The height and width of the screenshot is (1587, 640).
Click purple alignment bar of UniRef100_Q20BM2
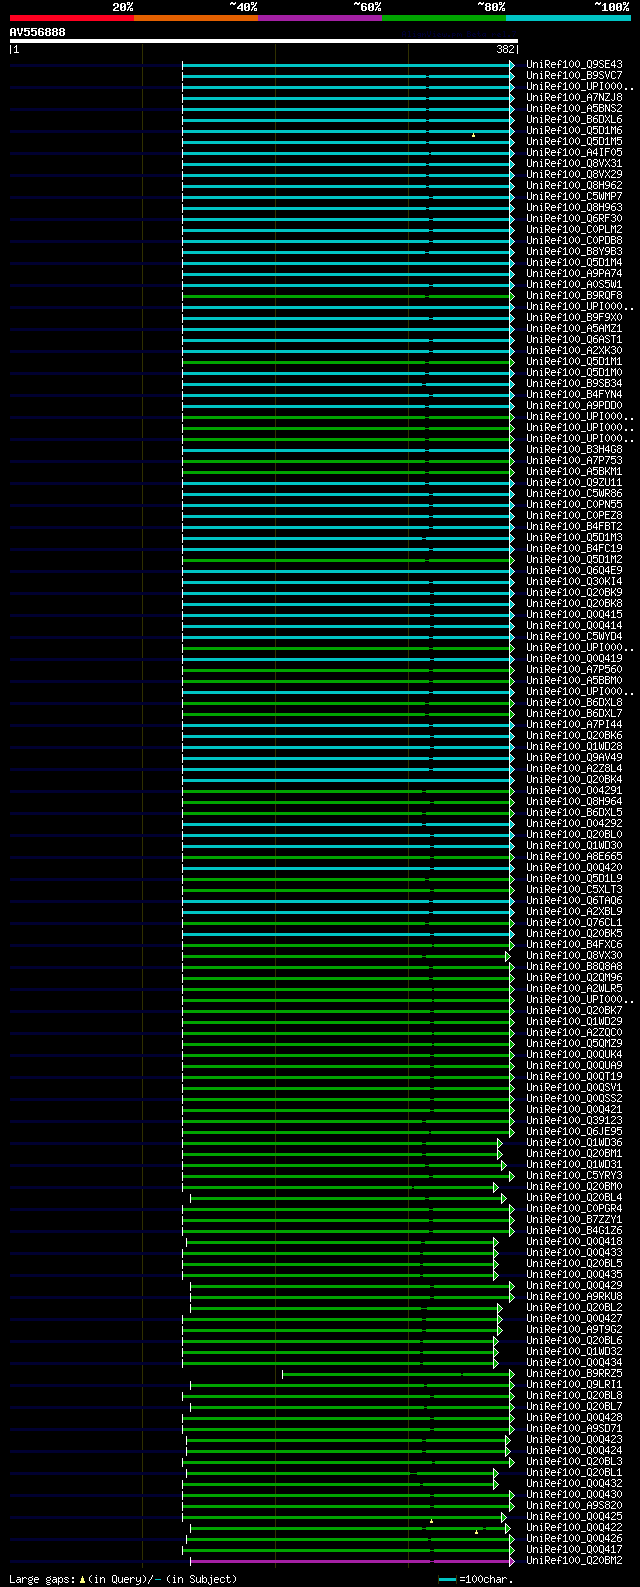click(352, 1561)
